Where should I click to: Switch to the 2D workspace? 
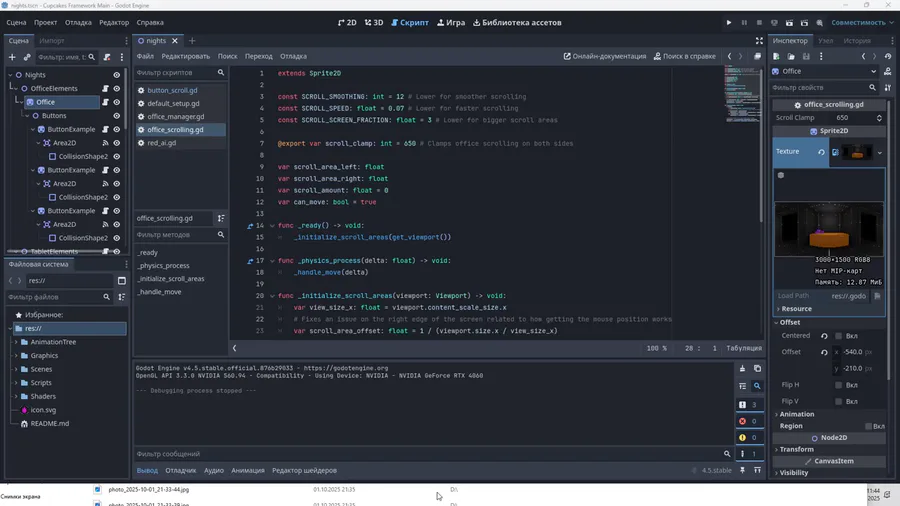point(347,23)
